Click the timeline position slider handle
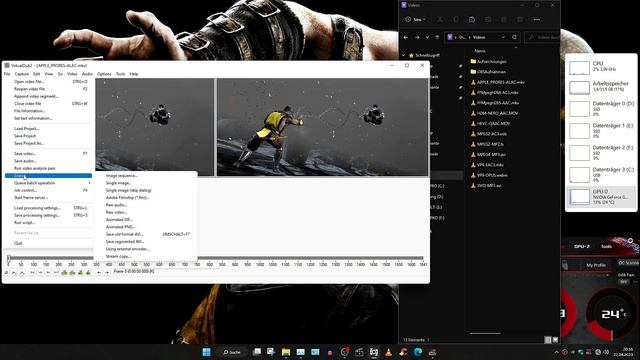Viewport: 640px width, 360px height. (9, 258)
